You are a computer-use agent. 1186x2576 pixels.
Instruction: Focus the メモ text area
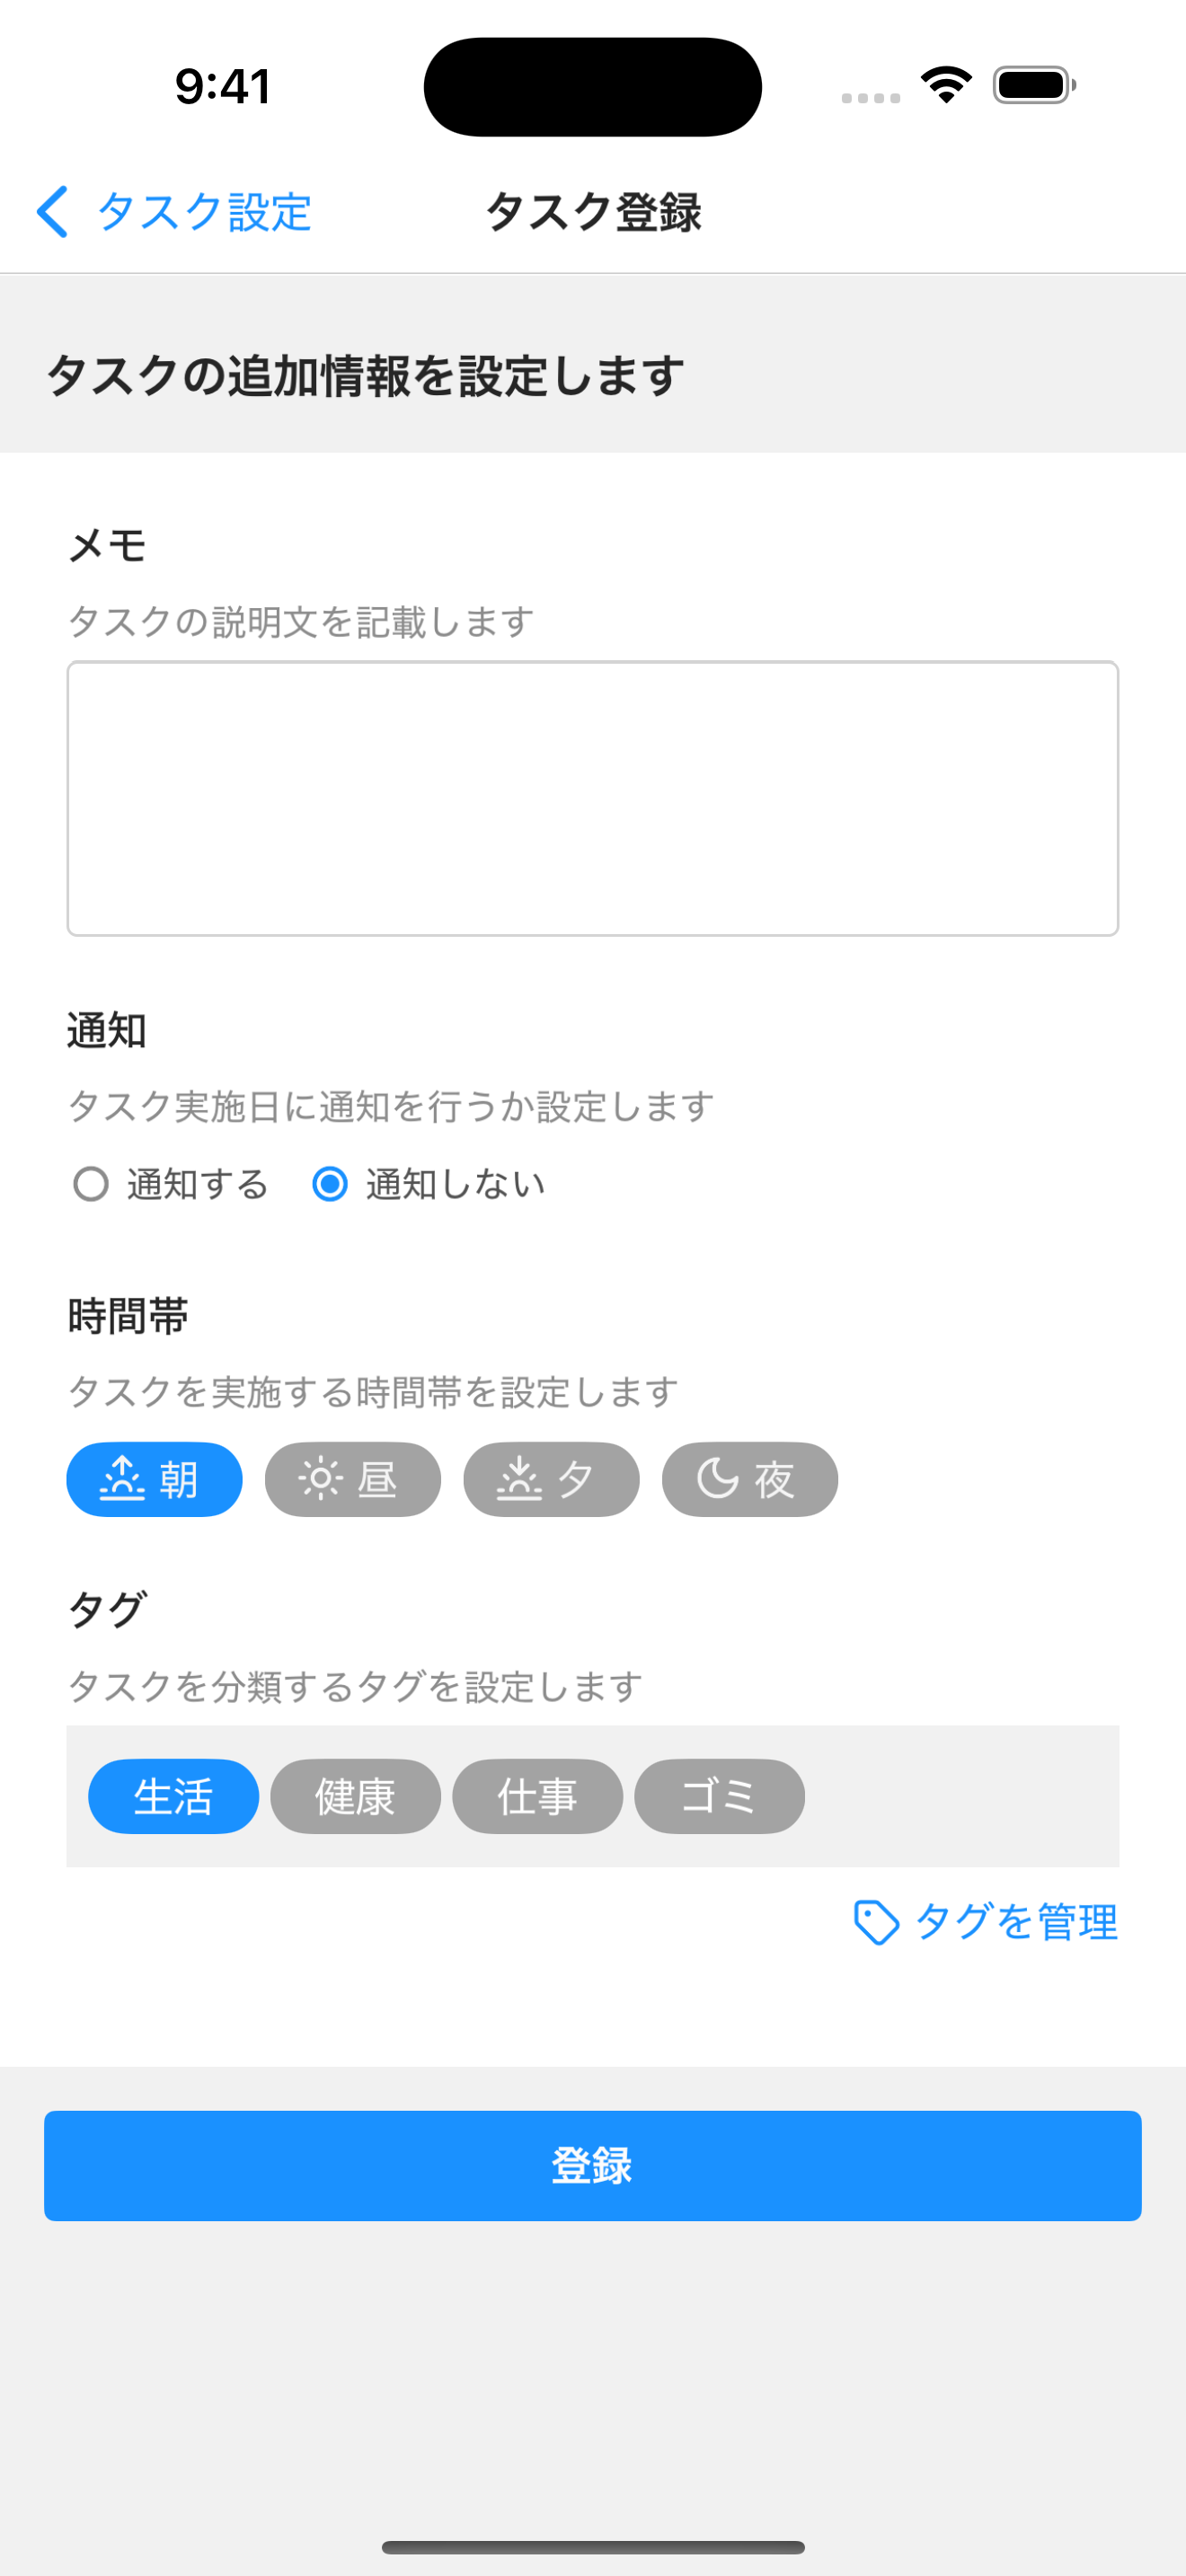[x=593, y=798]
